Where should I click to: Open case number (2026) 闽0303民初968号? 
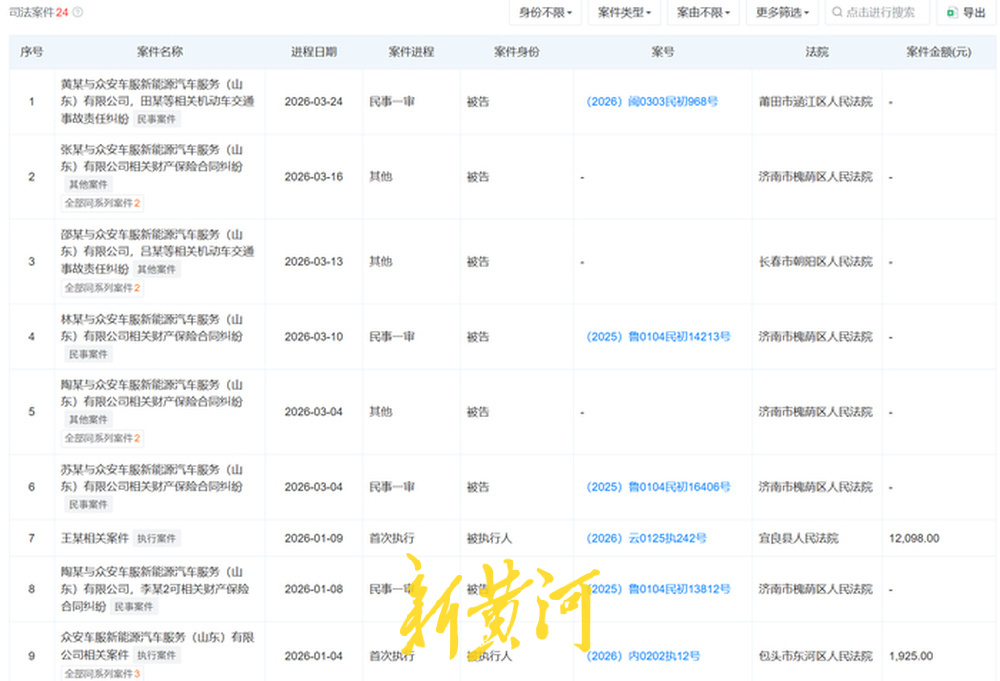point(652,102)
